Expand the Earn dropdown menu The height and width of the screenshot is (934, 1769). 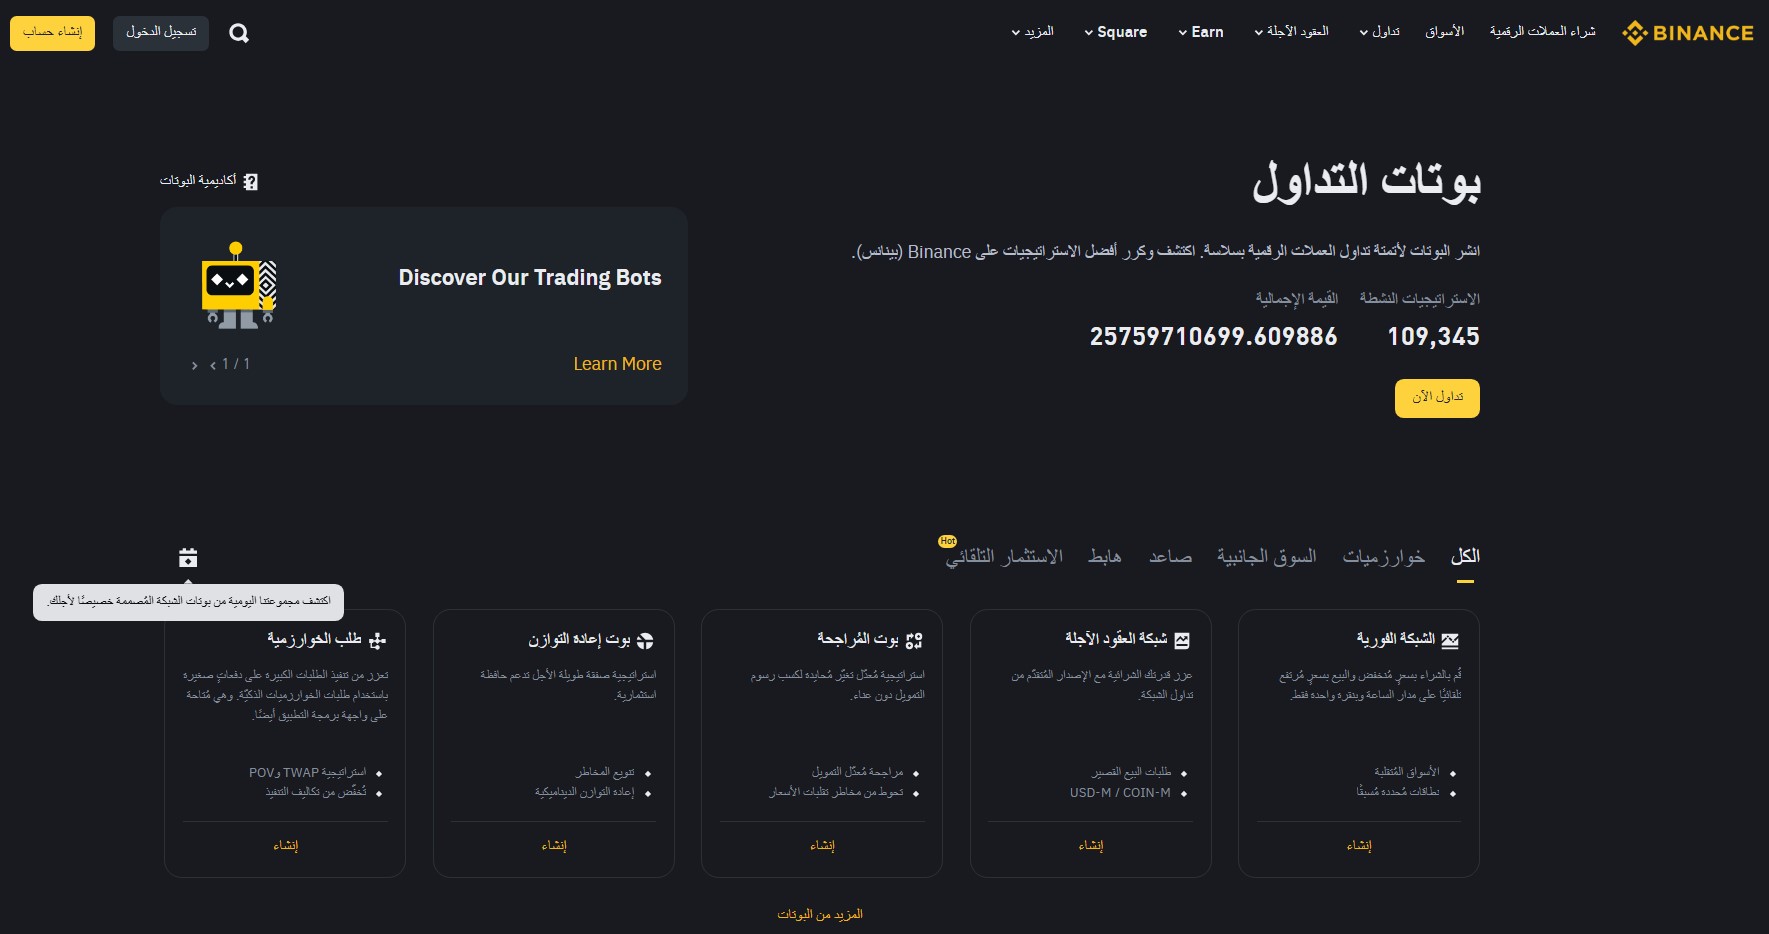tap(1200, 32)
